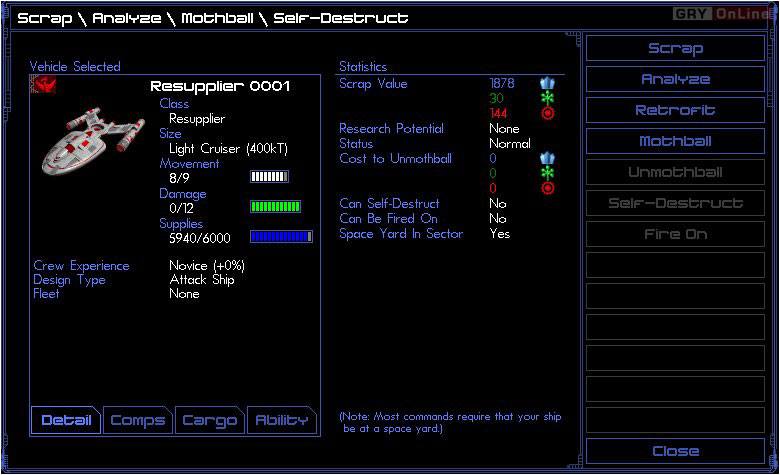Click the blue Supplies level bar
This screenshot has width=780, height=475.
(280, 237)
